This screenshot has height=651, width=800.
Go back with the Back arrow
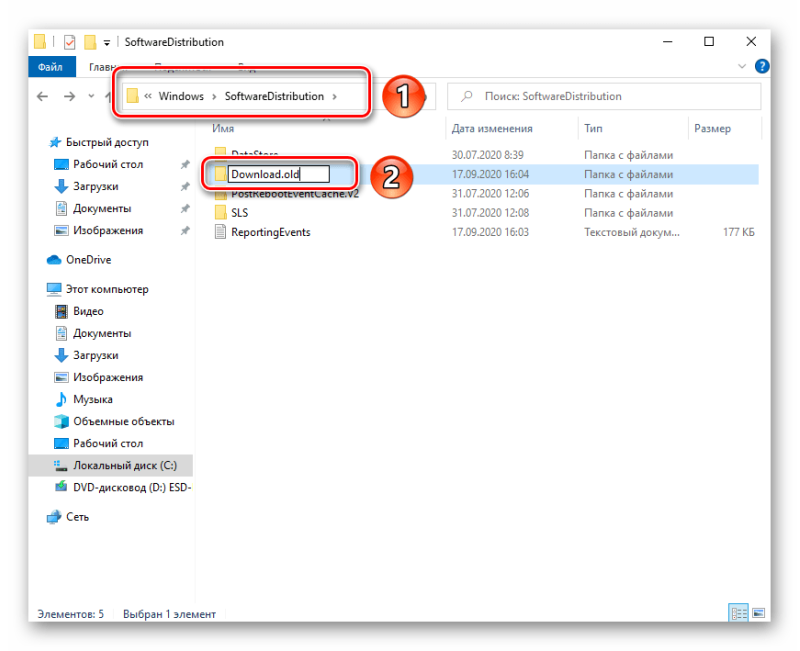(42, 96)
